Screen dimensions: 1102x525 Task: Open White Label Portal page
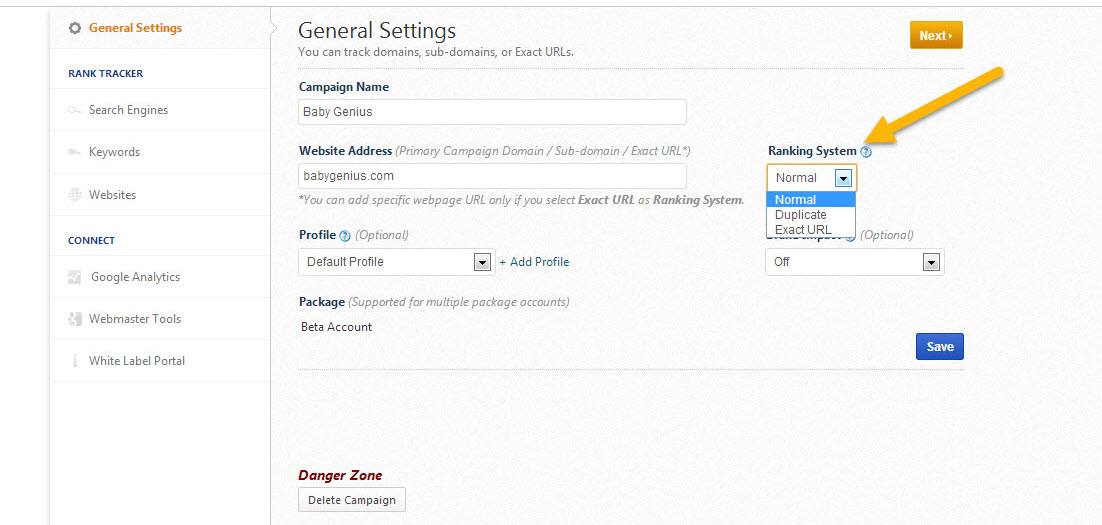tap(136, 361)
